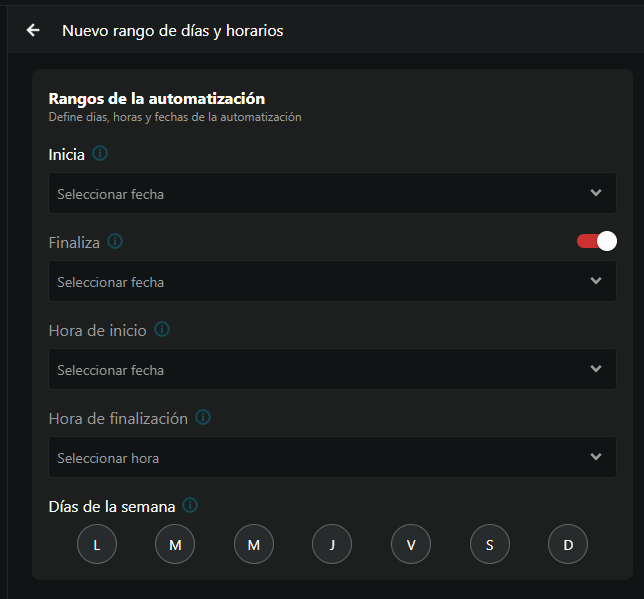Choose Thursday (J) day button
Image resolution: width=644 pixels, height=599 pixels.
(332, 545)
